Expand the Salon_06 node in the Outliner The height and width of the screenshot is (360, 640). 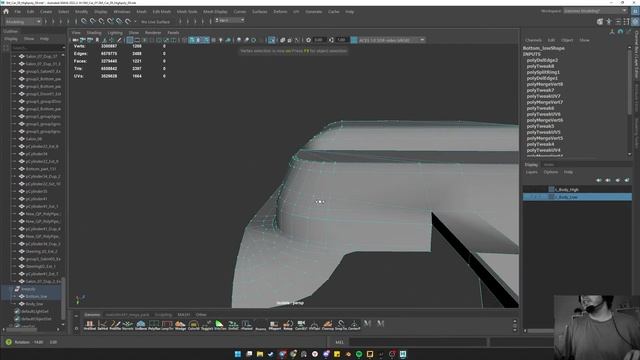click(x=14, y=139)
